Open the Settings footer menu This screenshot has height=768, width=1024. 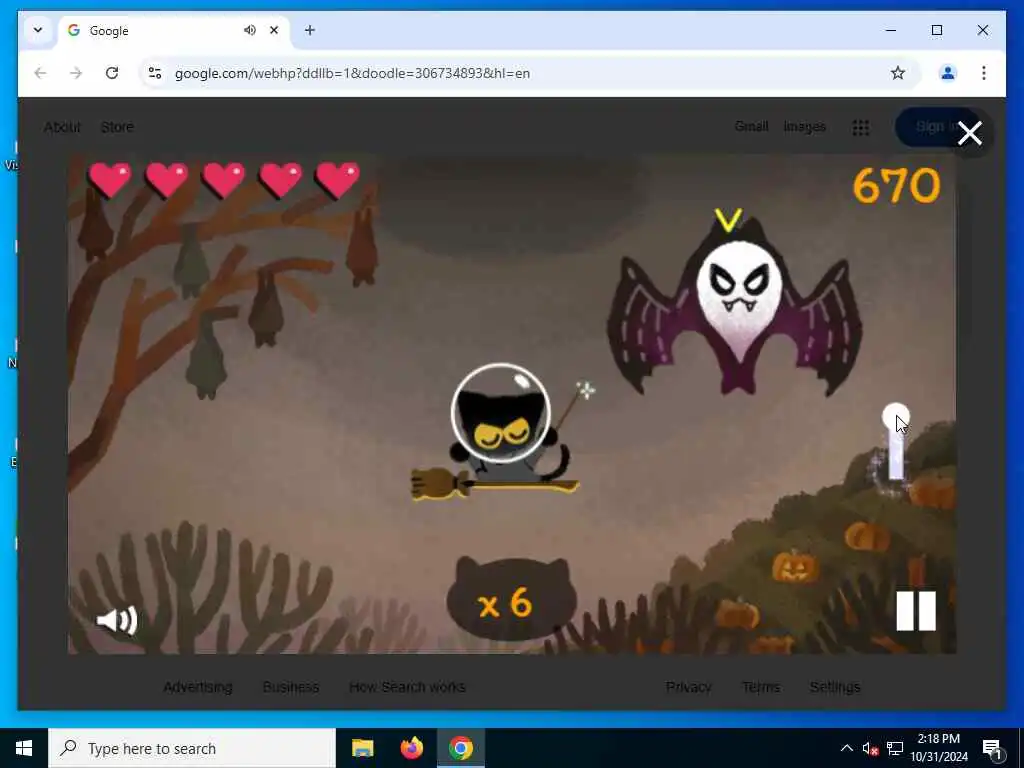[x=835, y=686]
